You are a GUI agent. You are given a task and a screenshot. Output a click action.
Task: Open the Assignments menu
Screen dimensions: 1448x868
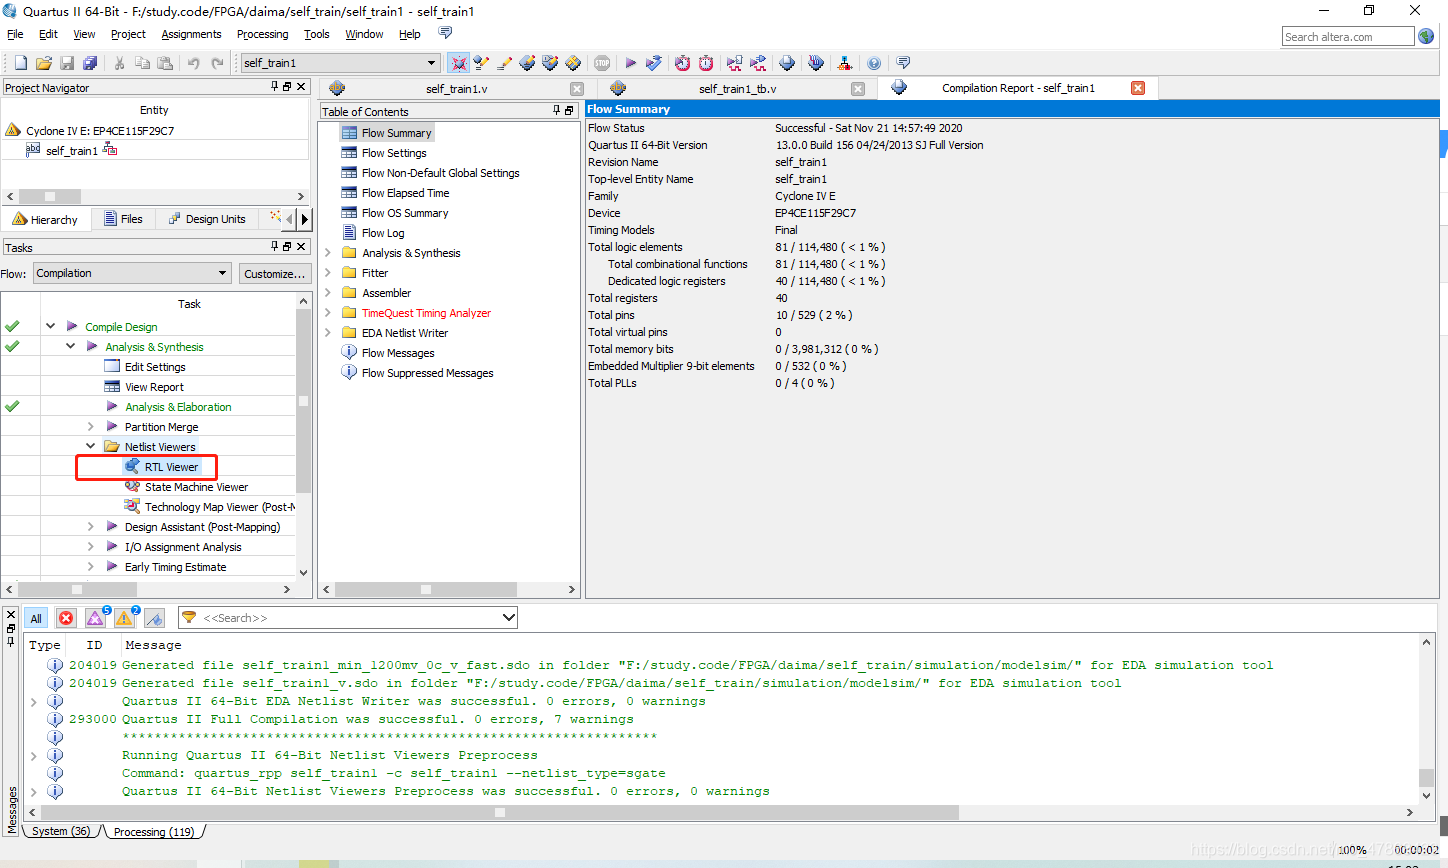(191, 34)
